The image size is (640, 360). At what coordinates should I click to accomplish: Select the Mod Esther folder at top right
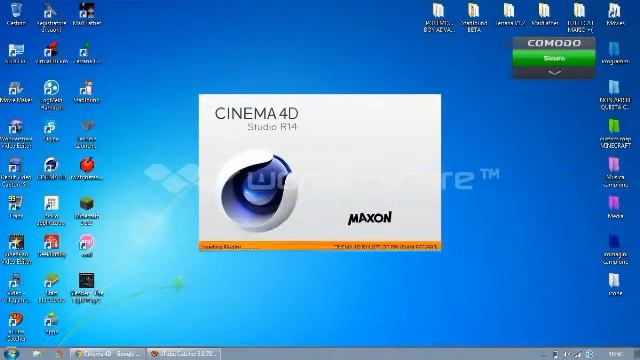(x=544, y=14)
